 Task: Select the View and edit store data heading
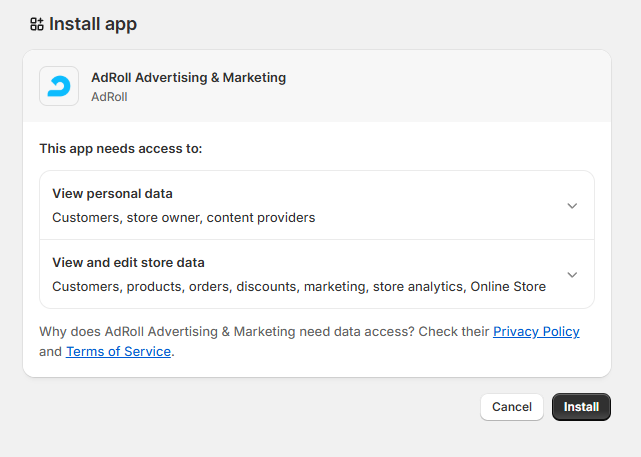[x=128, y=263]
